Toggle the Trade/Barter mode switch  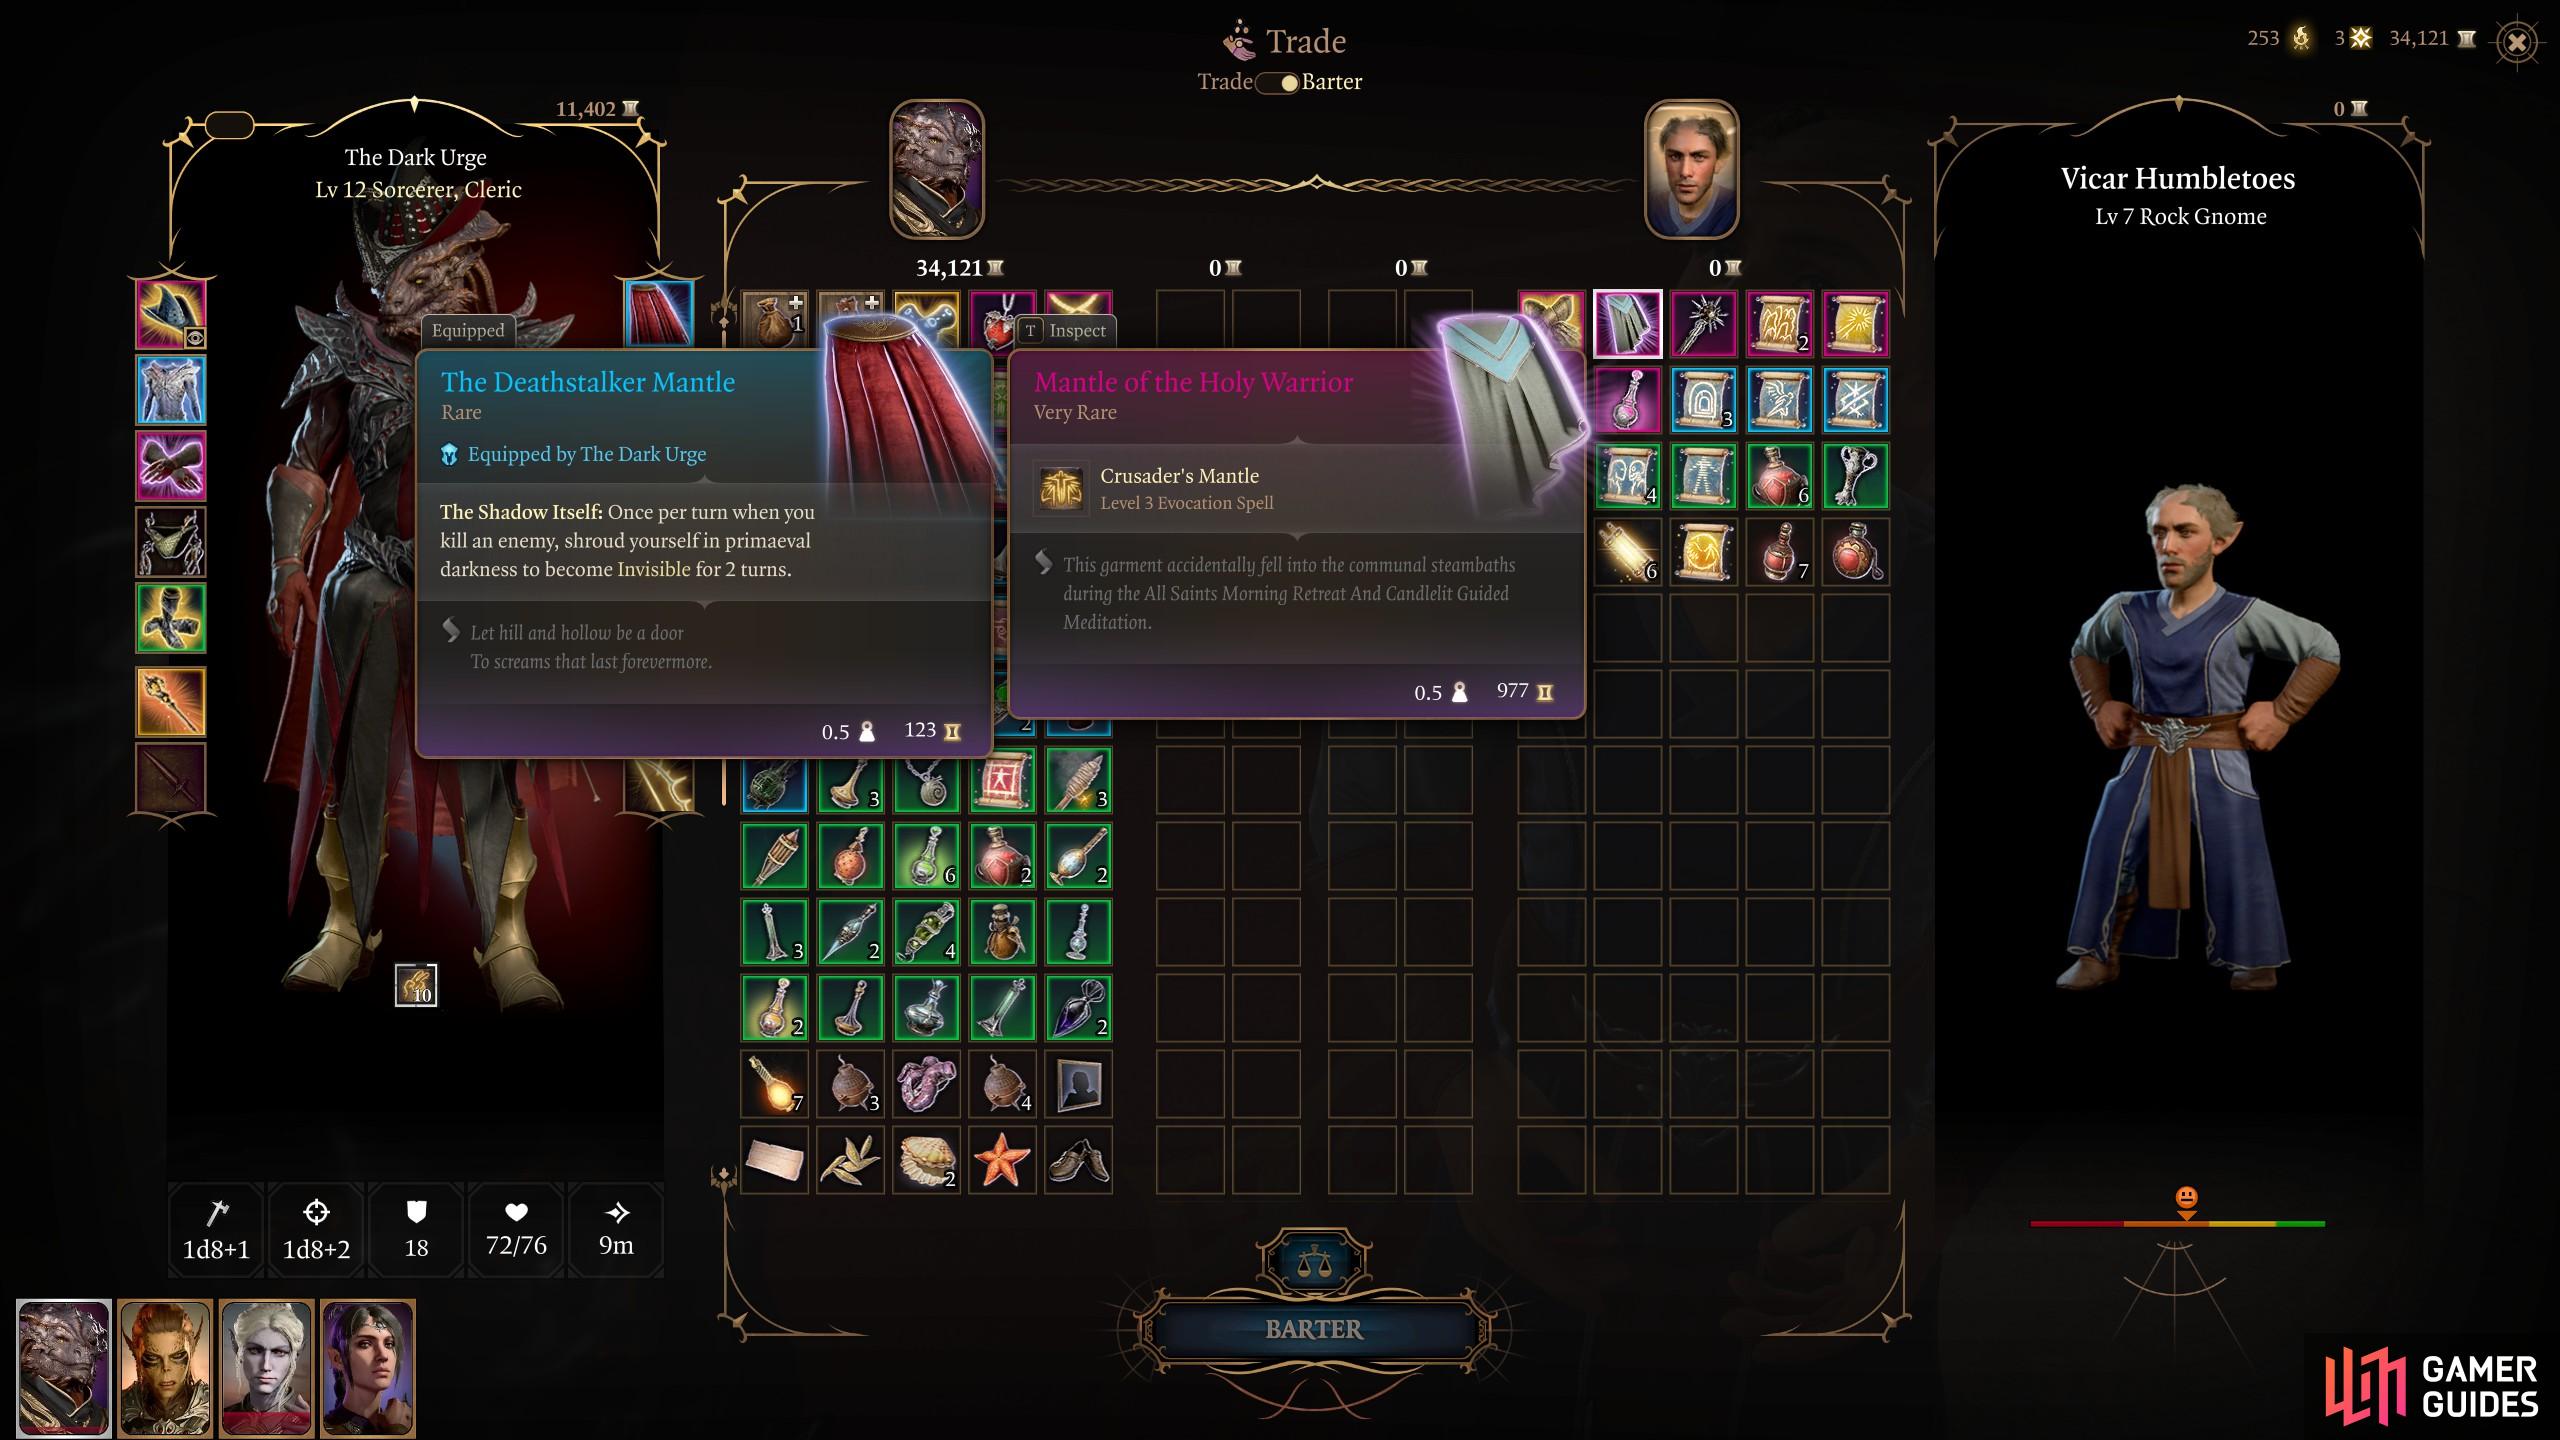click(x=1277, y=83)
